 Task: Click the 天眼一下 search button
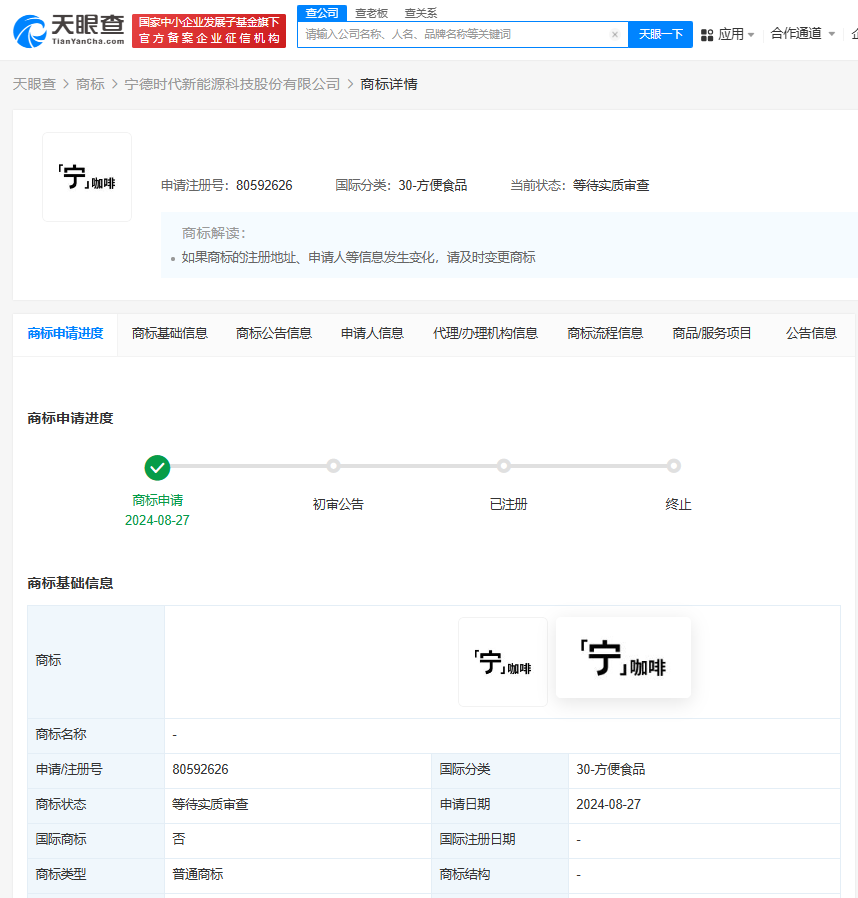[660, 34]
